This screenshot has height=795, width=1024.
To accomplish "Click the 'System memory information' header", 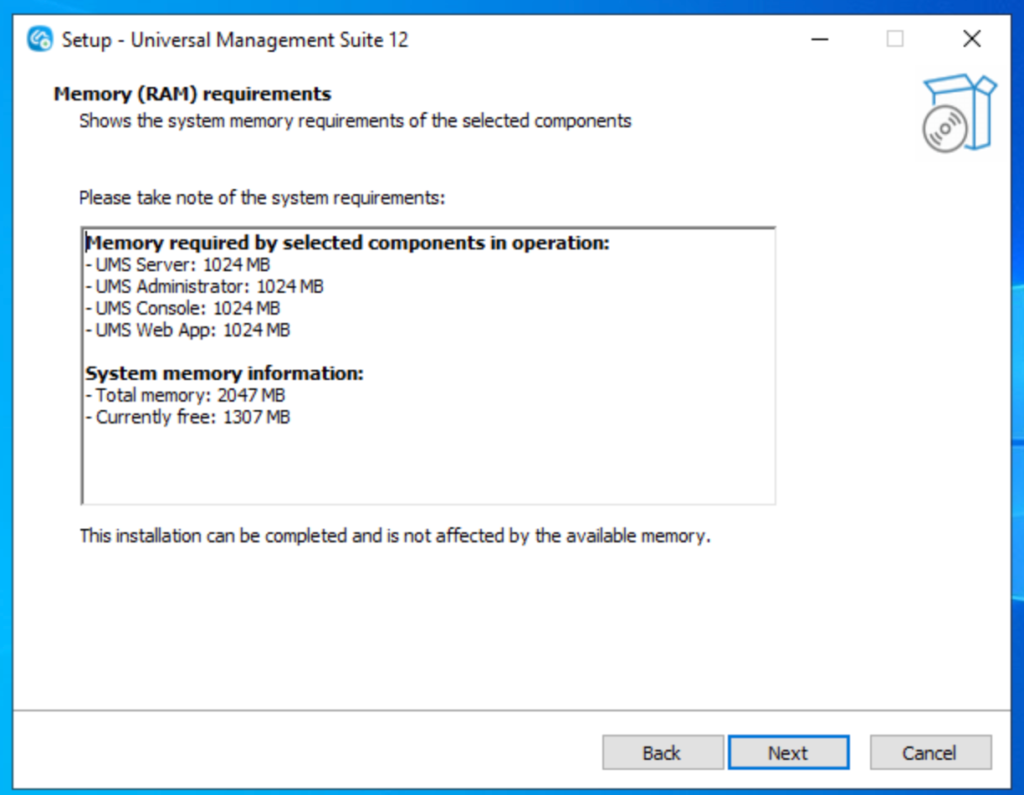I will pyautogui.click(x=225, y=374).
